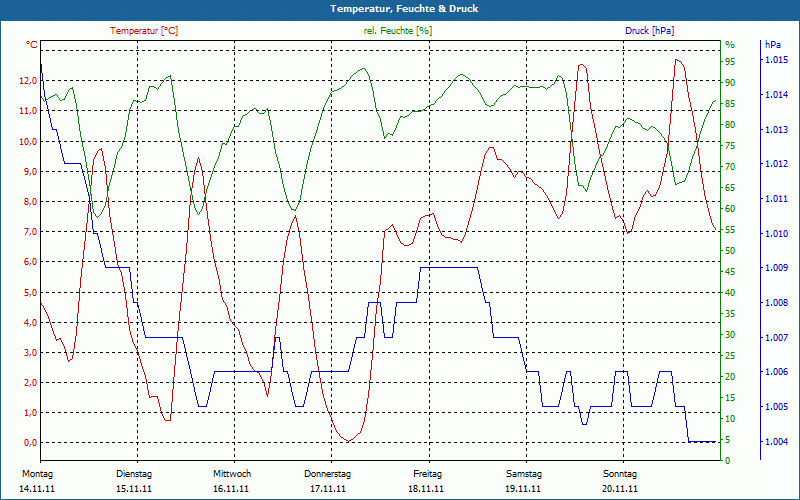Image resolution: width=800 pixels, height=500 pixels.
Task: Click the humidity axis value '50'
Action: tap(730, 251)
